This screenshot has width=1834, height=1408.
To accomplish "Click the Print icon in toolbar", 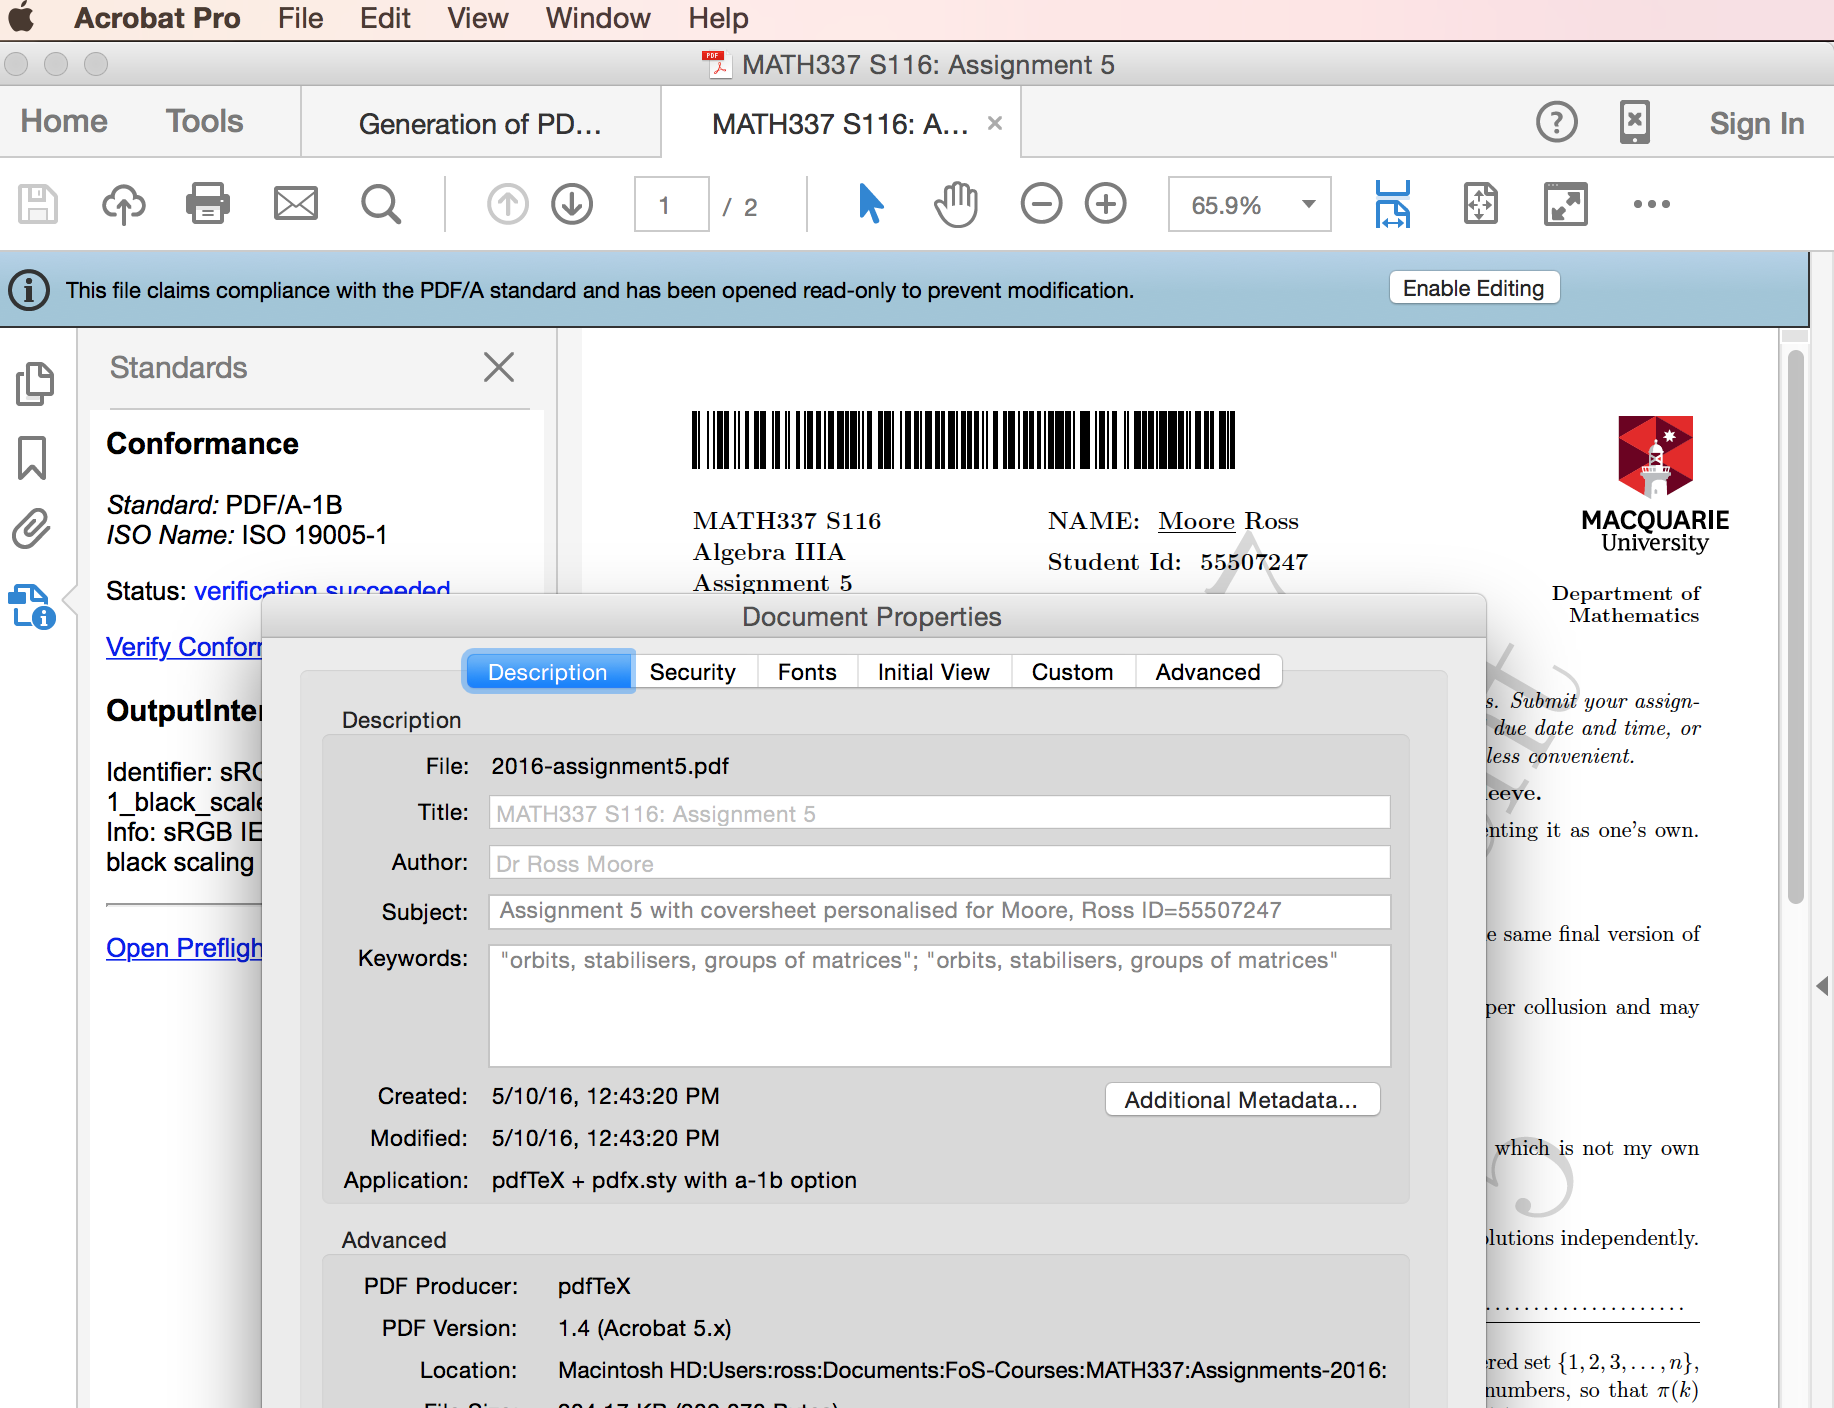I will [x=208, y=204].
